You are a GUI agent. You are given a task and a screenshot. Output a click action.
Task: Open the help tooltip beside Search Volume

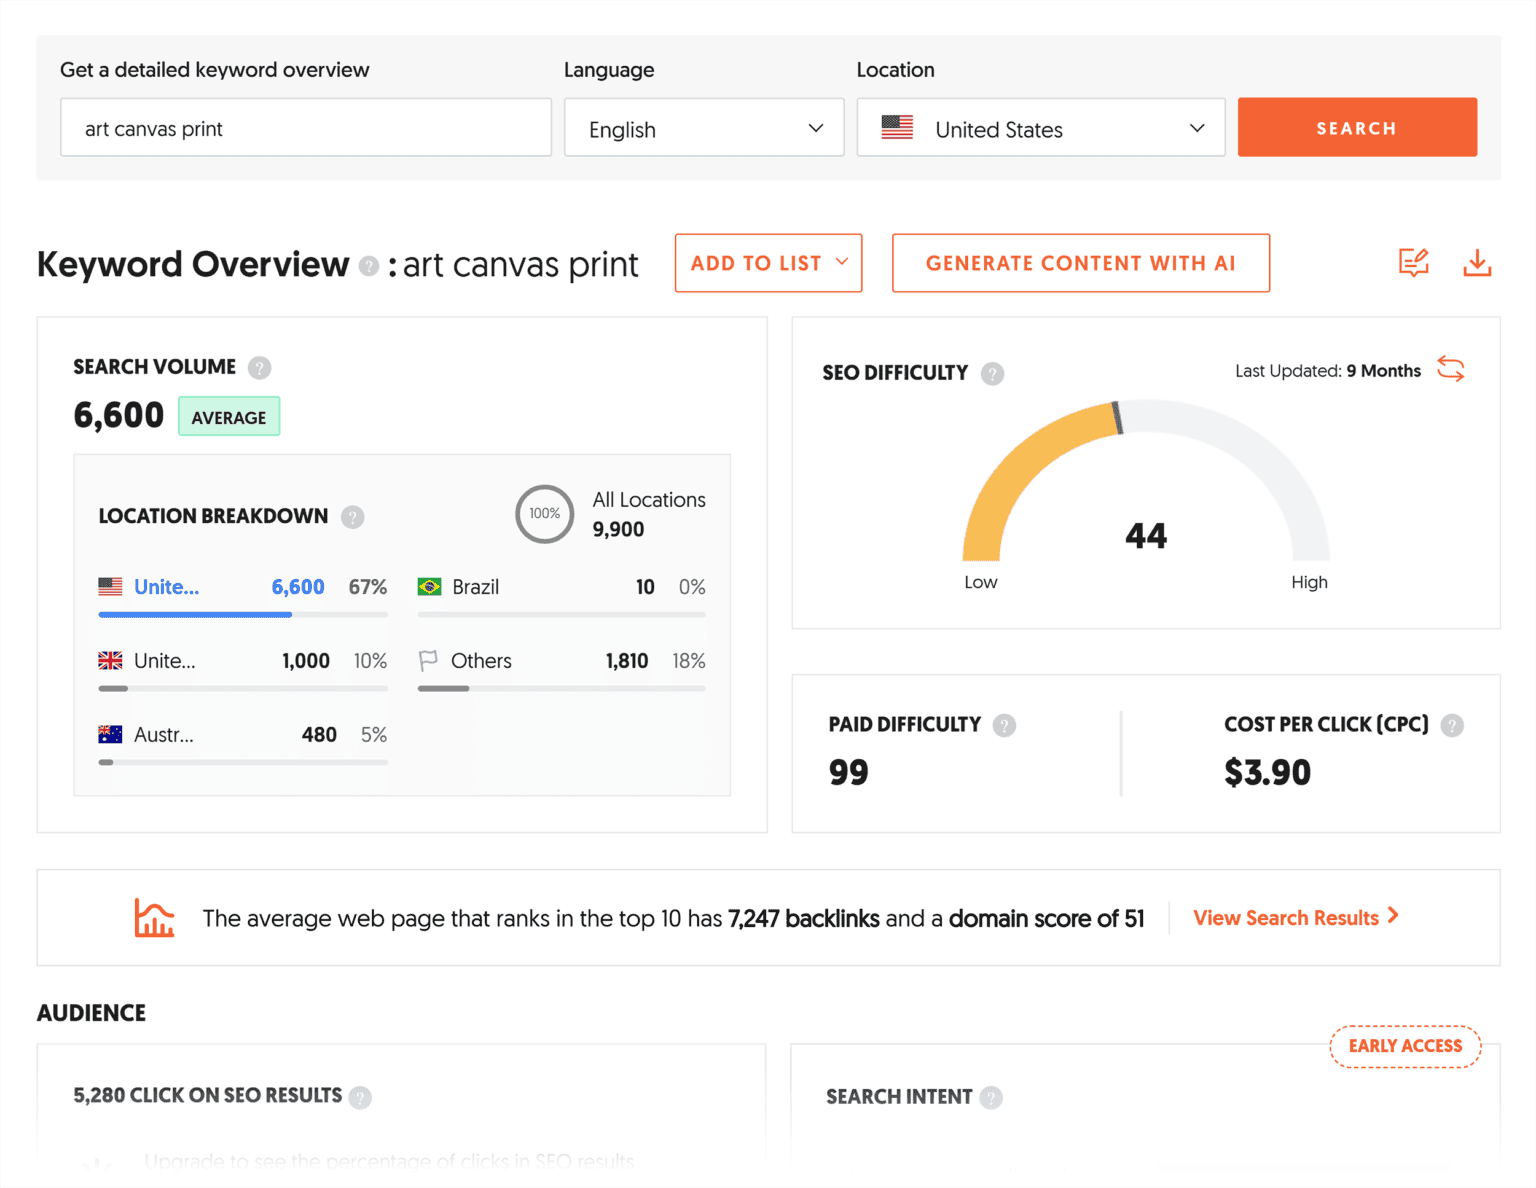[259, 367]
